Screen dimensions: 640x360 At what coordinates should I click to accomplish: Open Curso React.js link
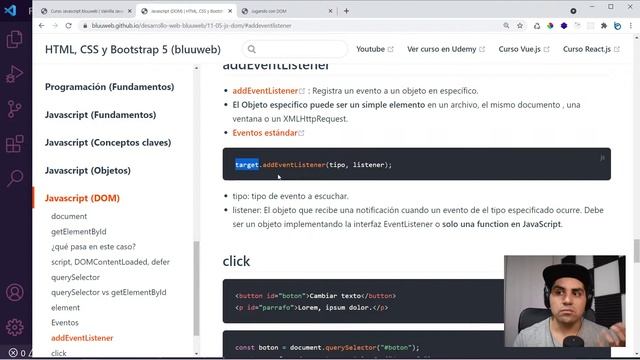[591, 49]
